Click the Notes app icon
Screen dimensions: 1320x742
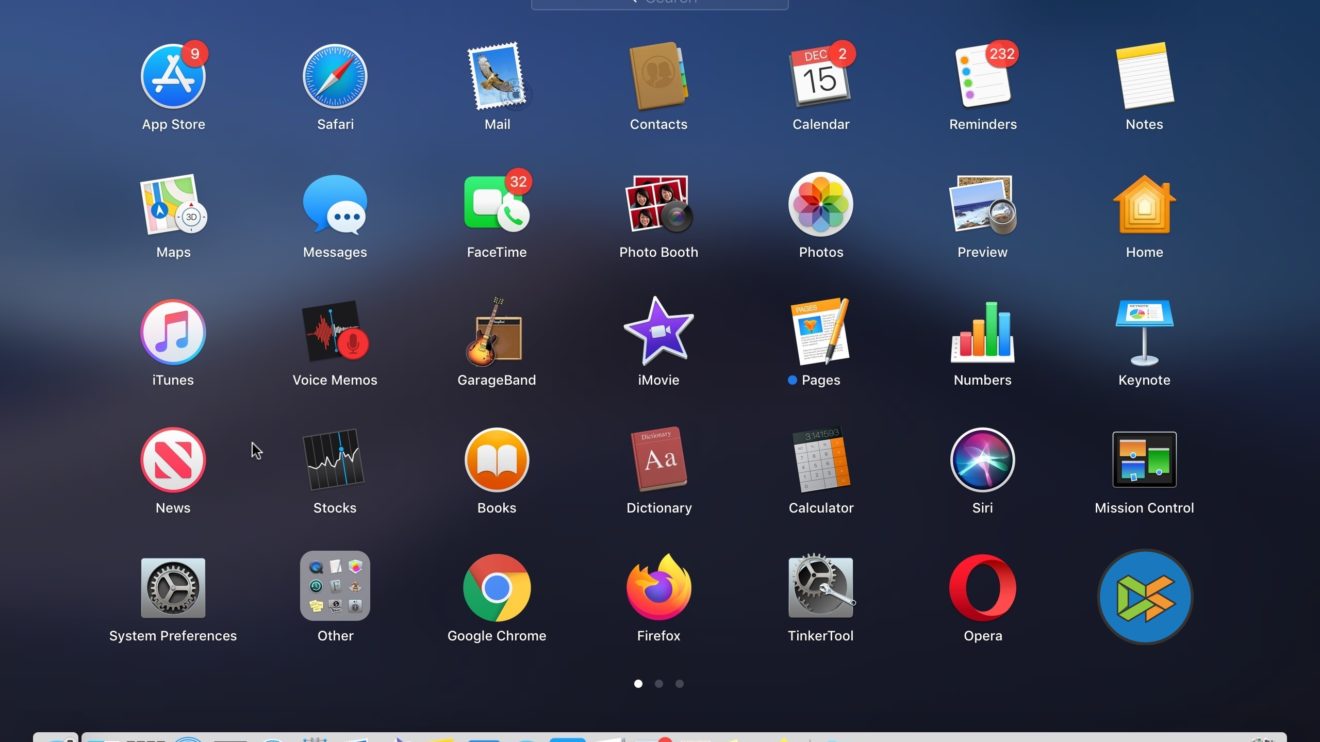pyautogui.click(x=1144, y=76)
